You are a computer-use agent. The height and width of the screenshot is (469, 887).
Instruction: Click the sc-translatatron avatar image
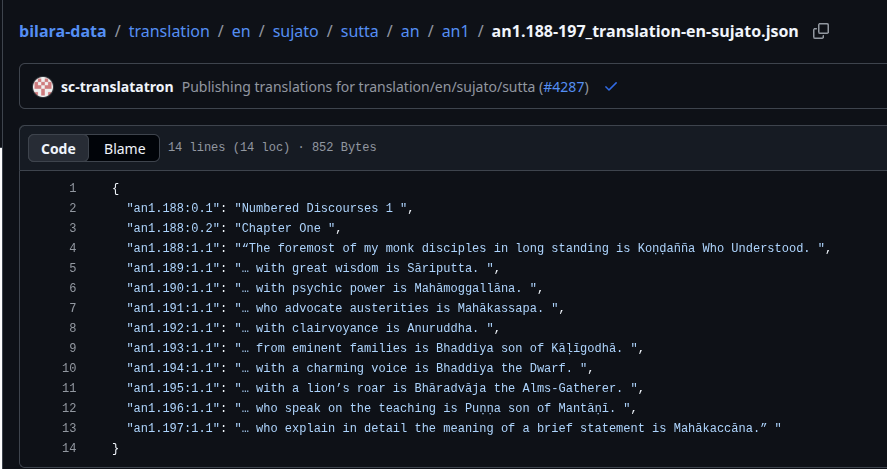point(43,87)
